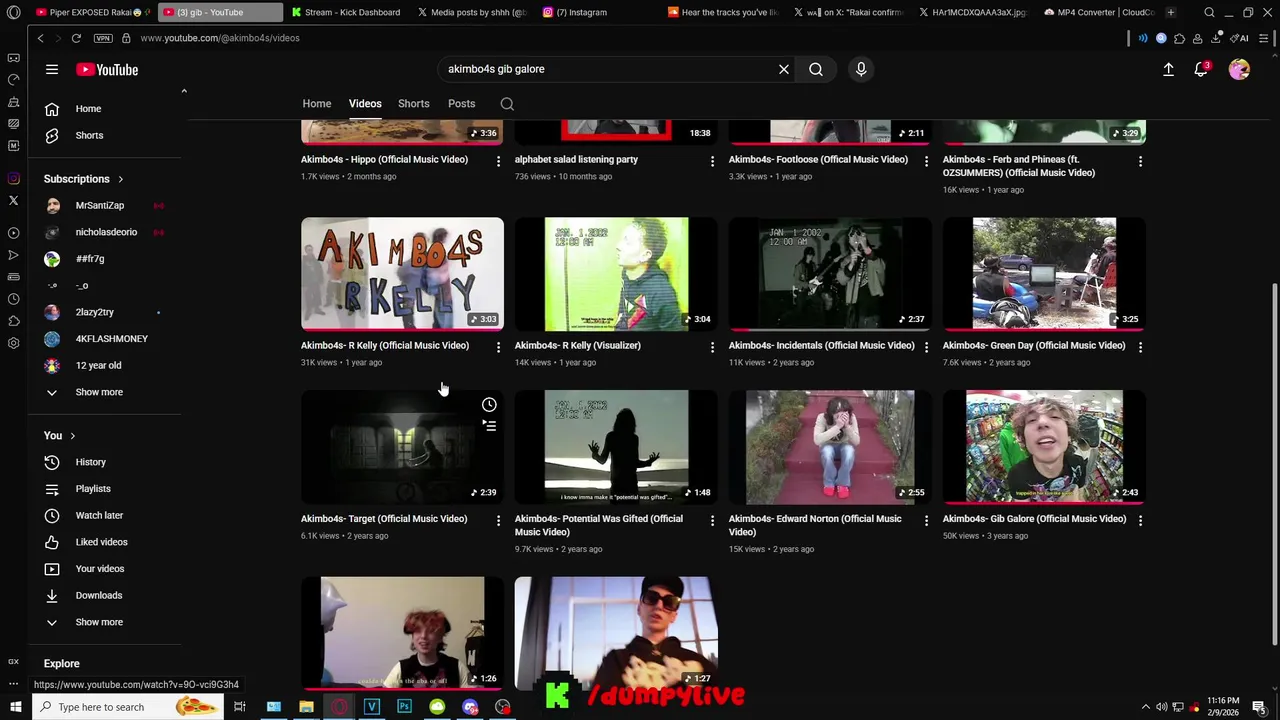The width and height of the screenshot is (1280, 720).
Task: Open the notifications bell
Action: [x=1201, y=69]
